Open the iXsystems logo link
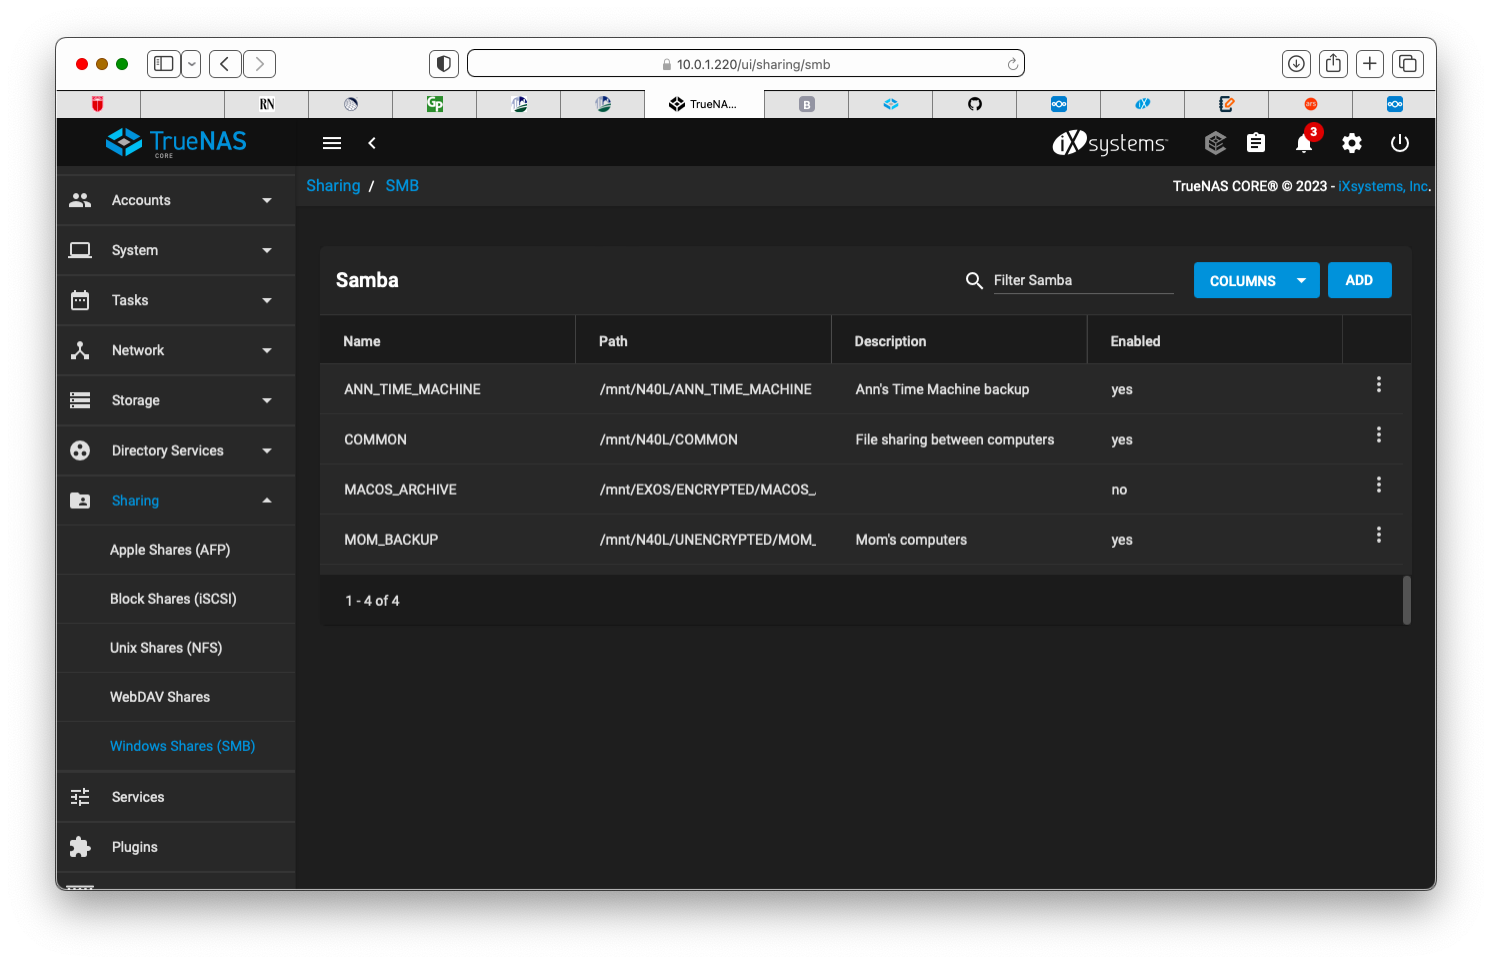 pos(1109,143)
